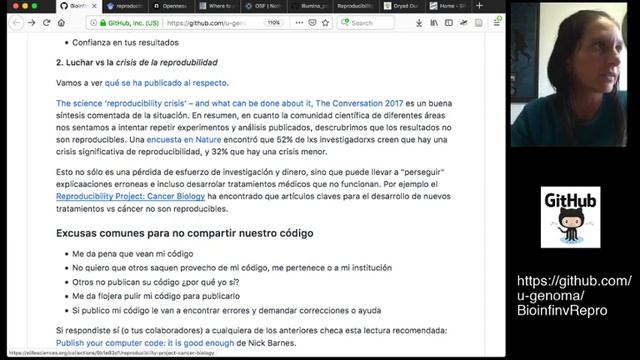Click text '2. Luchar vs la crisis'
This screenshot has height=360, width=640.
tap(137, 62)
